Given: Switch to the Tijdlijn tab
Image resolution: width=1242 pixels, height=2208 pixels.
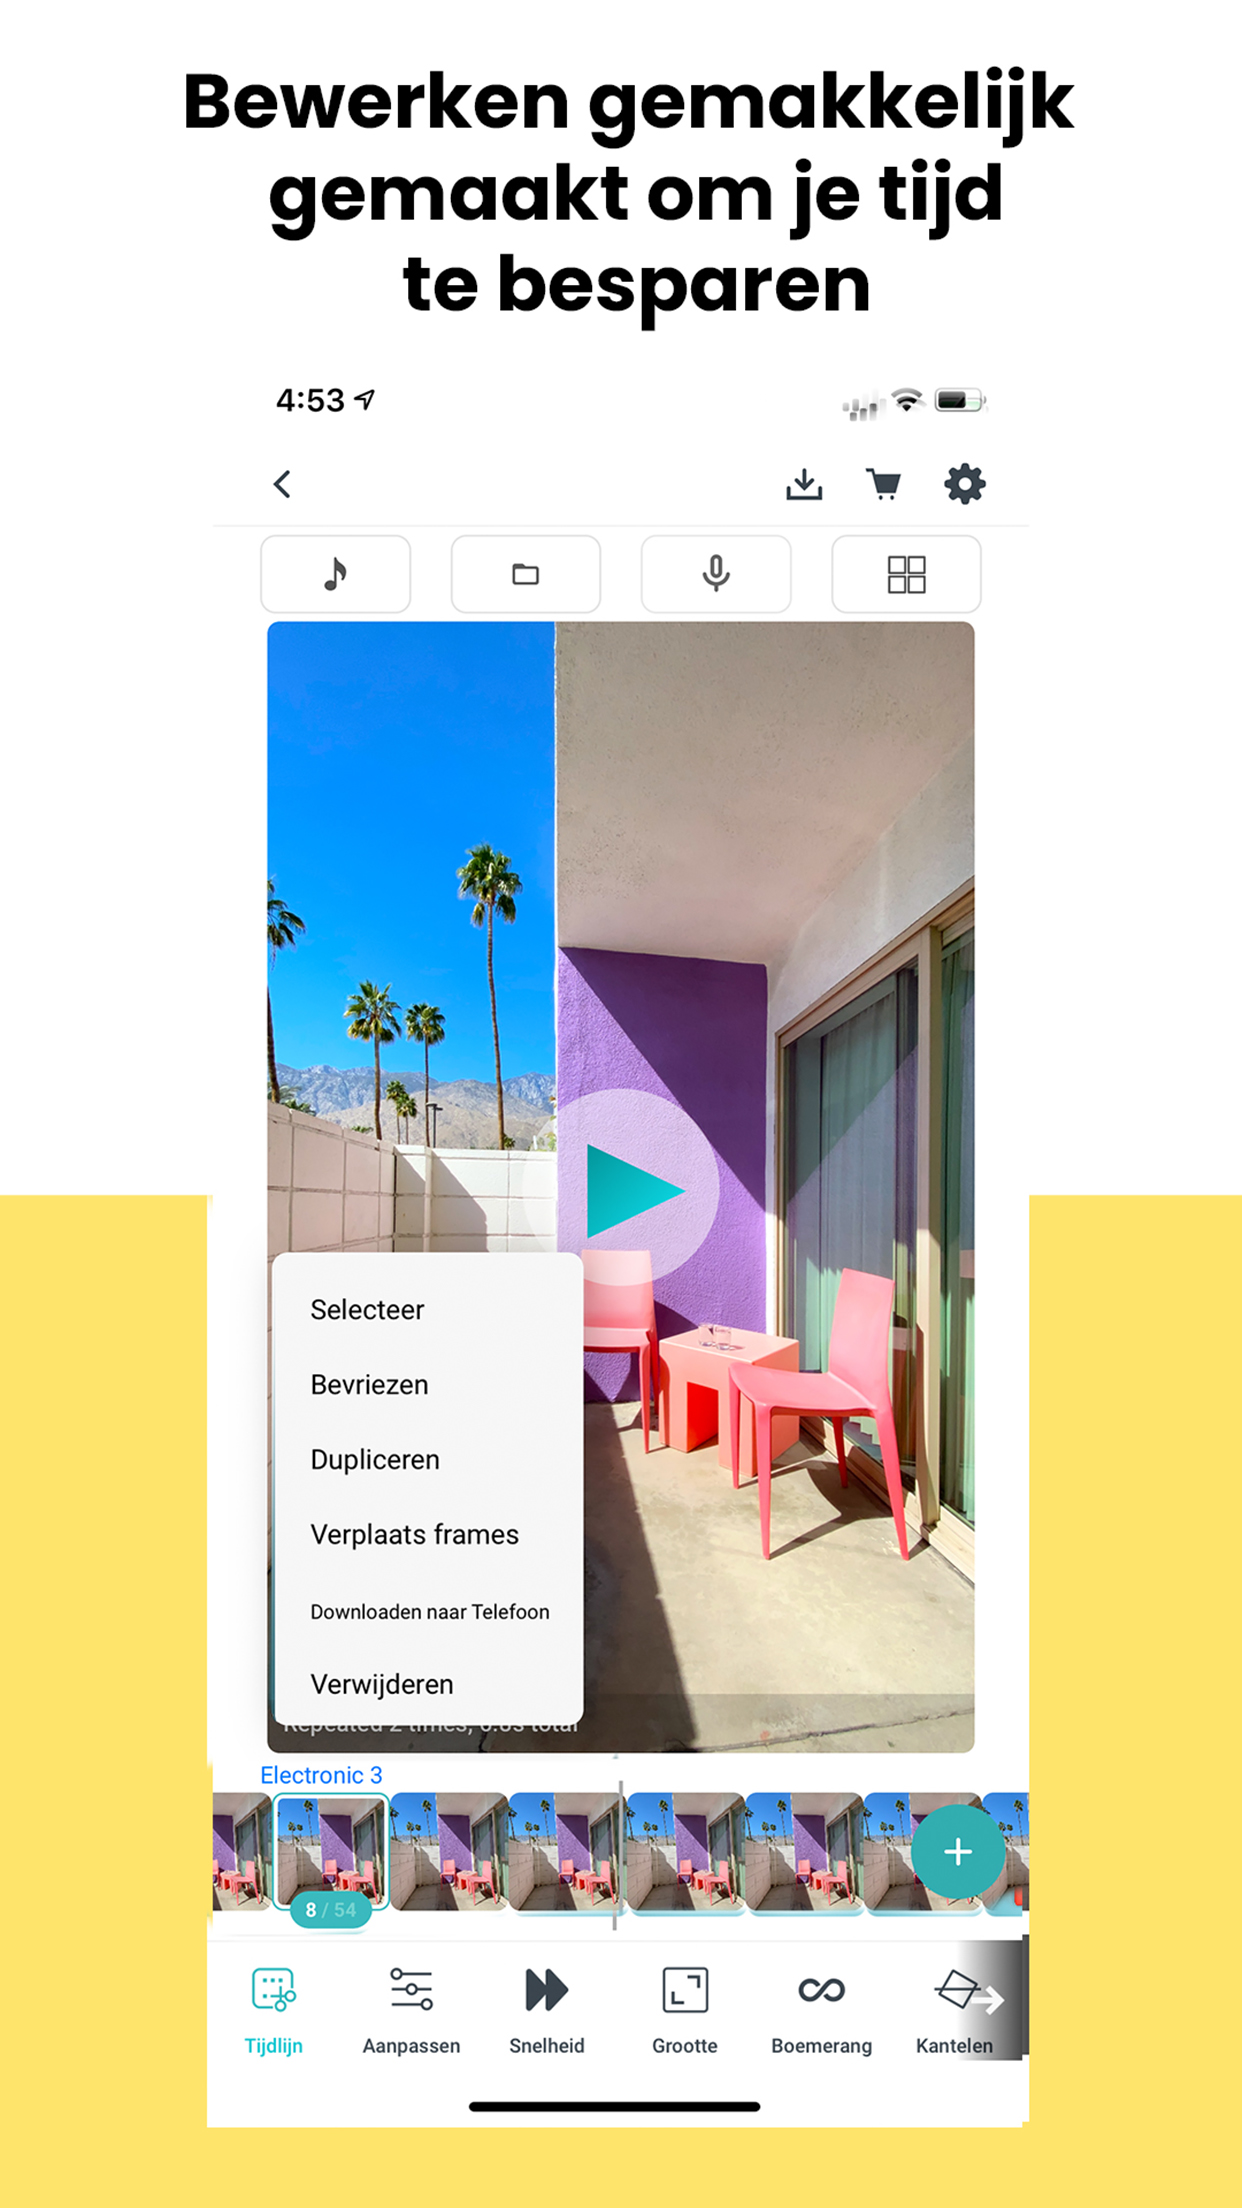Looking at the screenshot, I should 273,2010.
